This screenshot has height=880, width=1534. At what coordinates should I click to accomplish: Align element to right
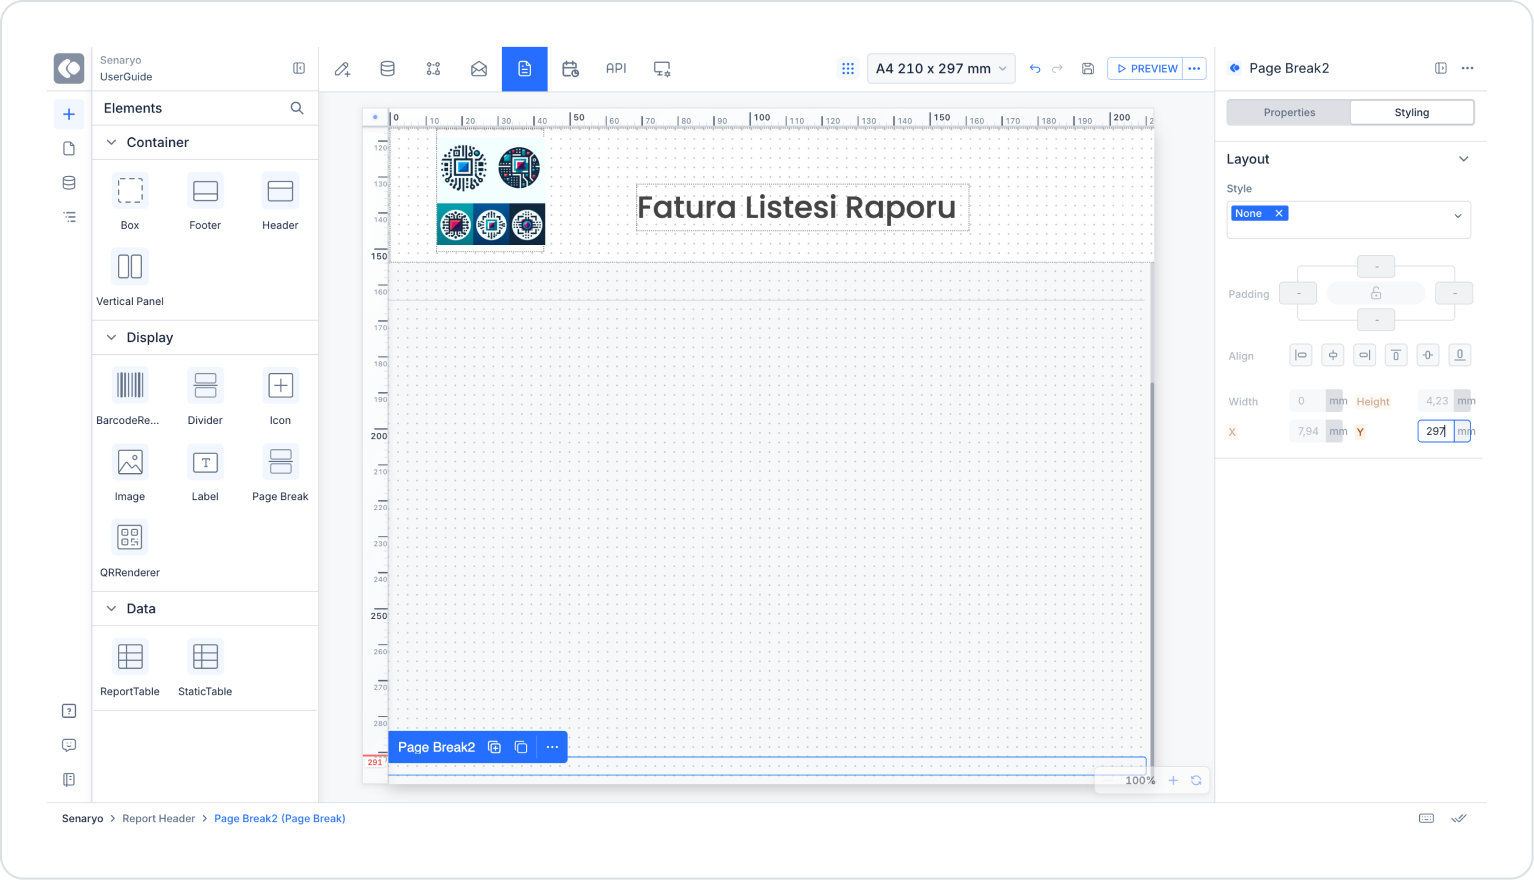(x=1365, y=355)
